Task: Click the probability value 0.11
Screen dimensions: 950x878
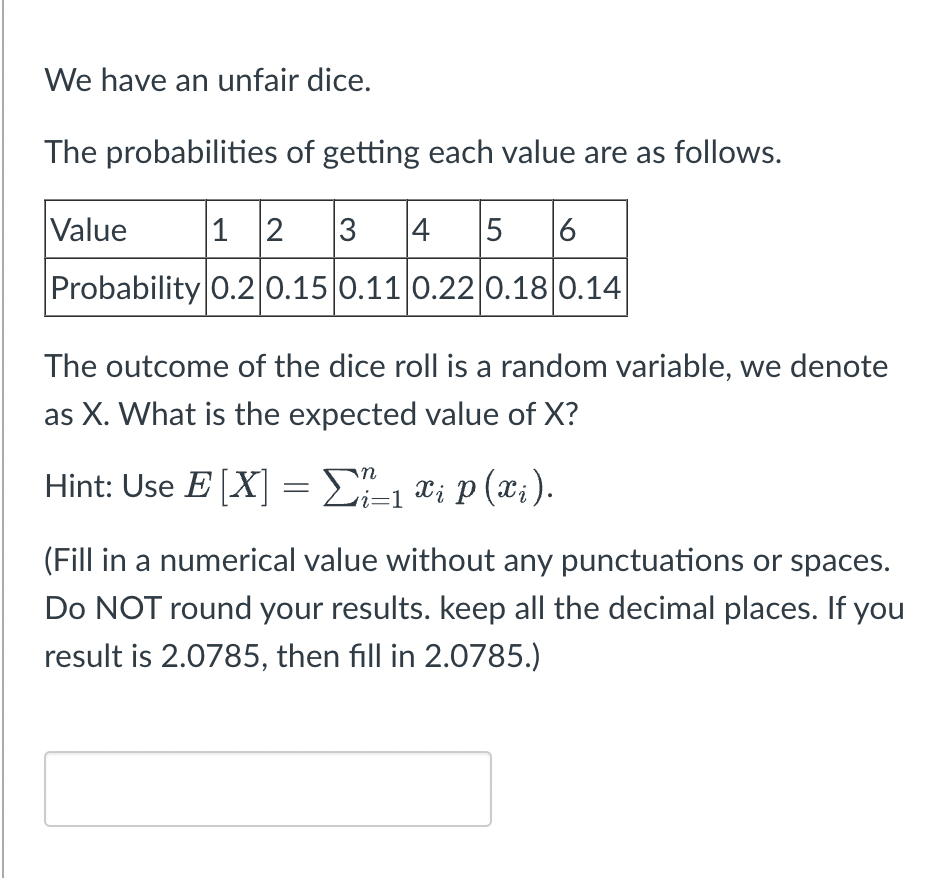Action: (x=367, y=290)
